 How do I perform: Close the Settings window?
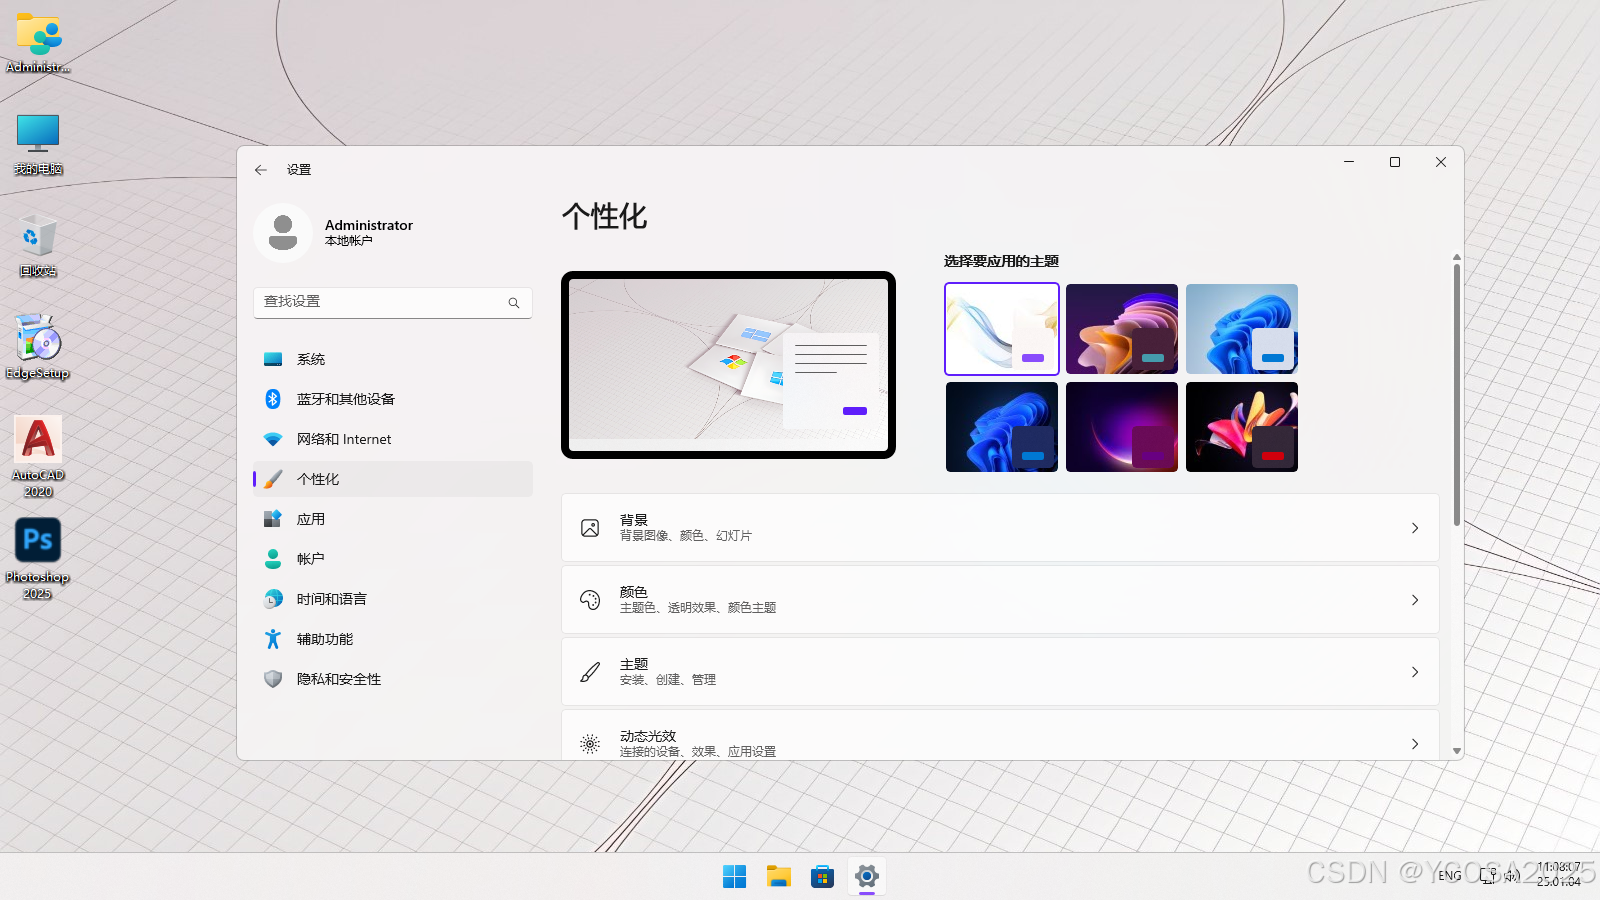(1441, 162)
